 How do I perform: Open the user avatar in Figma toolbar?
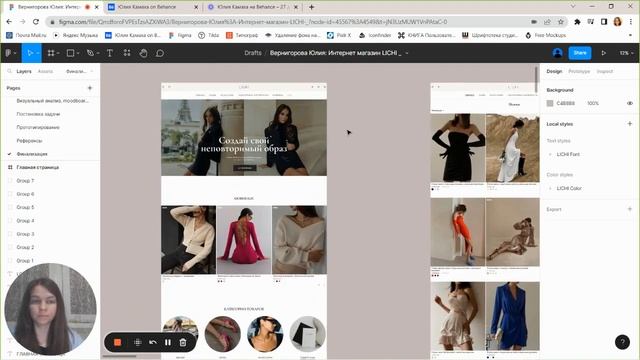point(558,53)
